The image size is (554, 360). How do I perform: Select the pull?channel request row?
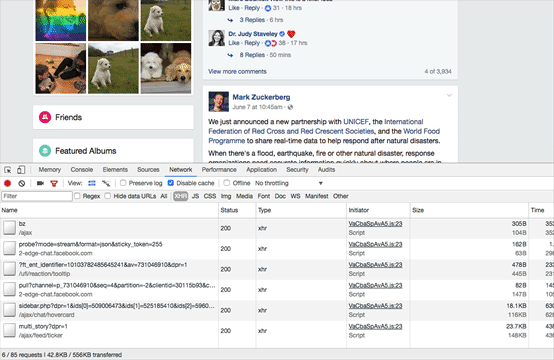click(277, 290)
